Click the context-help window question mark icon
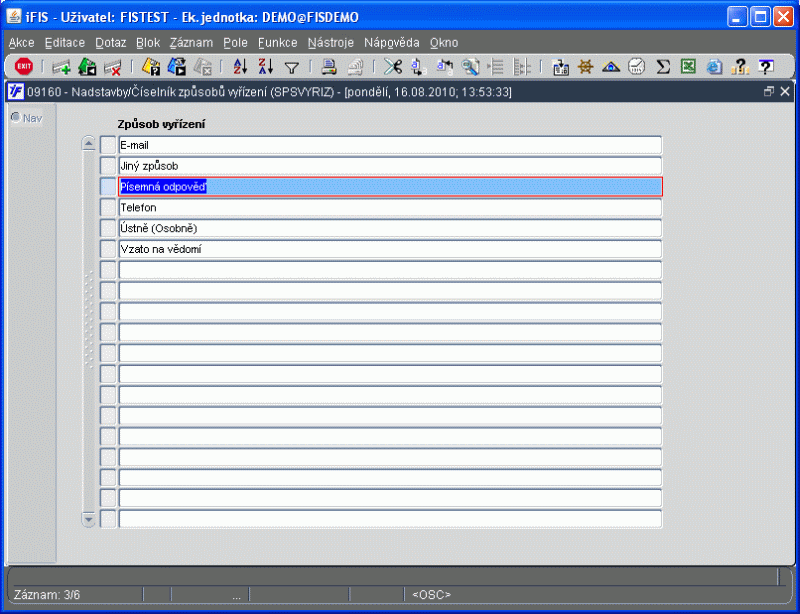 click(x=766, y=67)
